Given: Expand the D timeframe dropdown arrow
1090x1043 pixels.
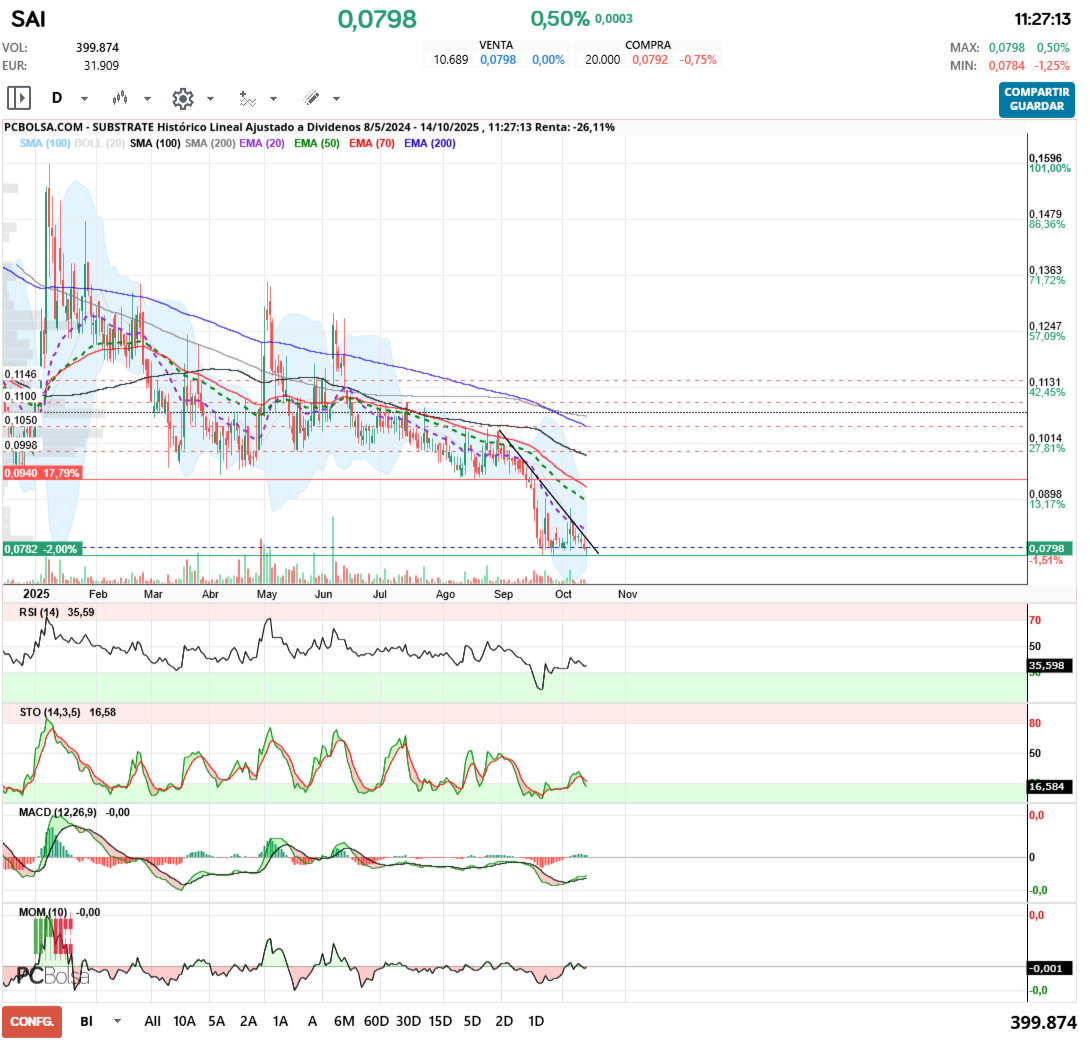Looking at the screenshot, I should pos(84,99).
